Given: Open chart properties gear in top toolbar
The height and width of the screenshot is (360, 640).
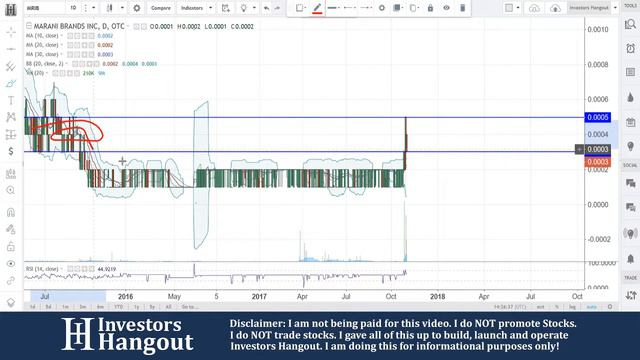Looking at the screenshot, I should pyautogui.click(x=137, y=8).
